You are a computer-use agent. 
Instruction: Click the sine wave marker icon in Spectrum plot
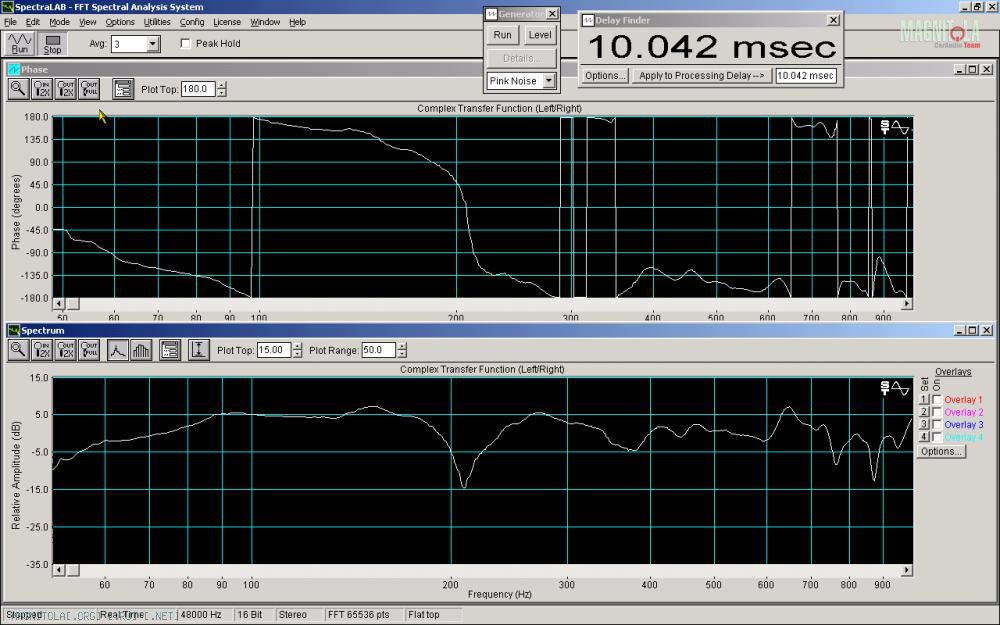[x=900, y=388]
